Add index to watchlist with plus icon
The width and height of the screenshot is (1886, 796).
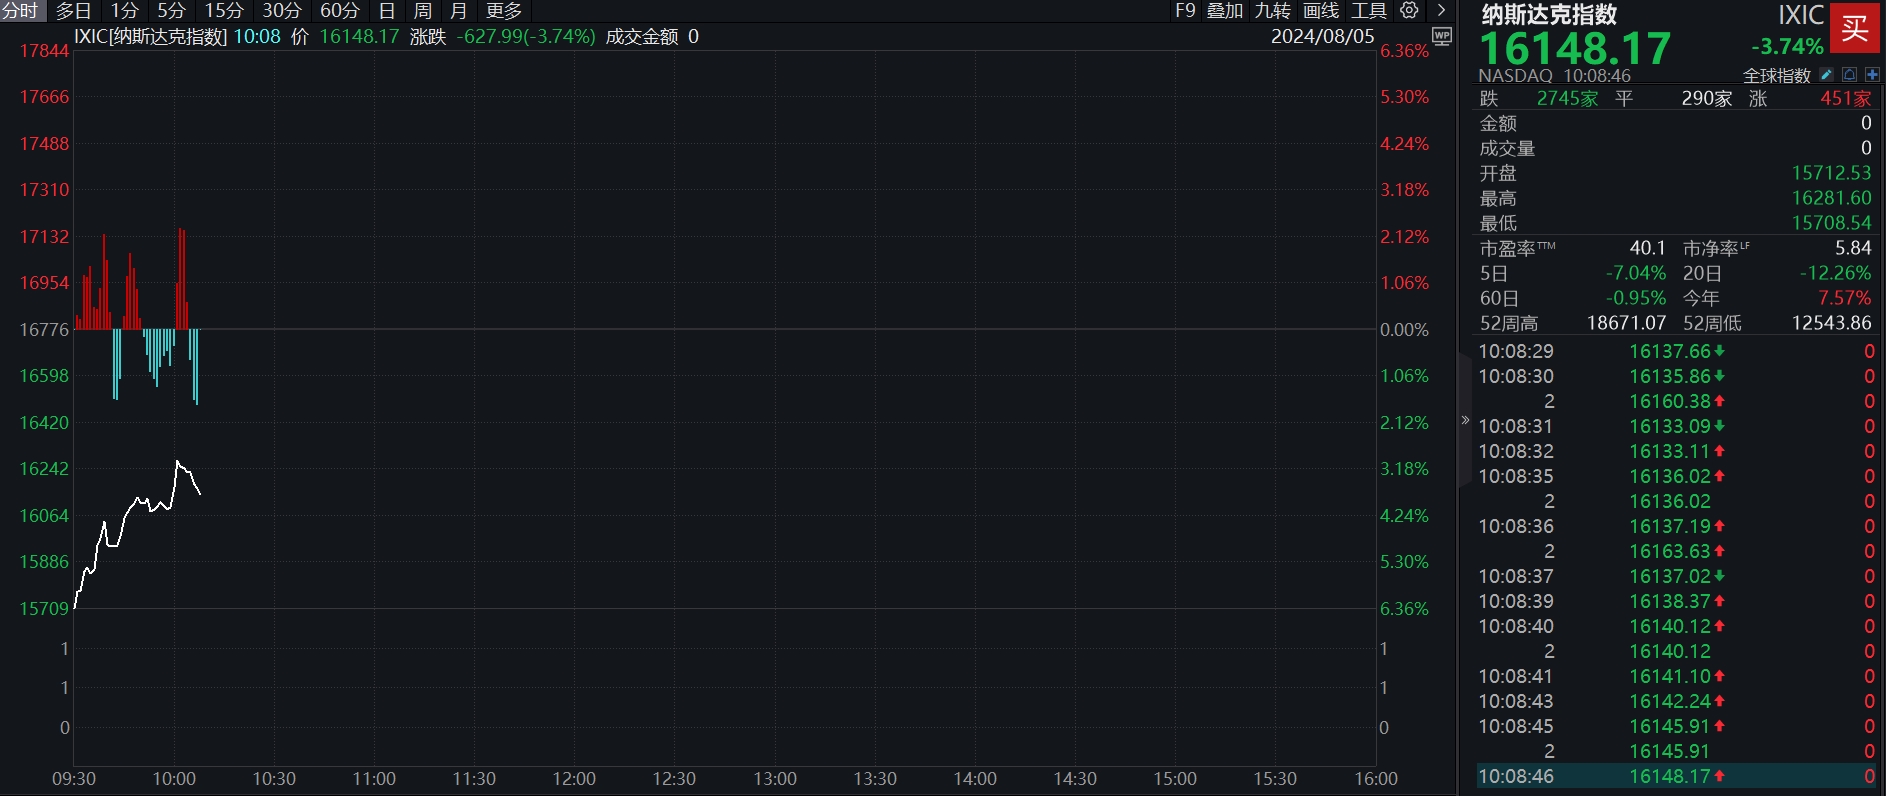pyautogui.click(x=1872, y=75)
